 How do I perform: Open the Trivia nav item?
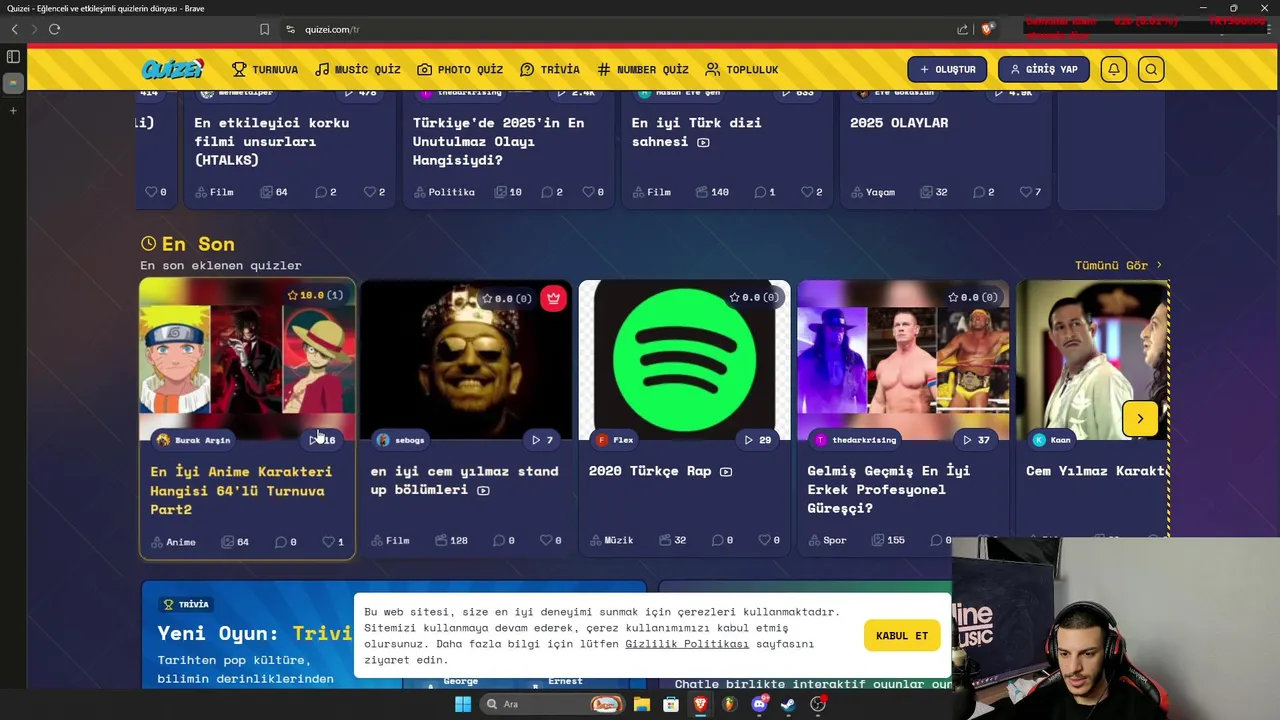coord(550,70)
